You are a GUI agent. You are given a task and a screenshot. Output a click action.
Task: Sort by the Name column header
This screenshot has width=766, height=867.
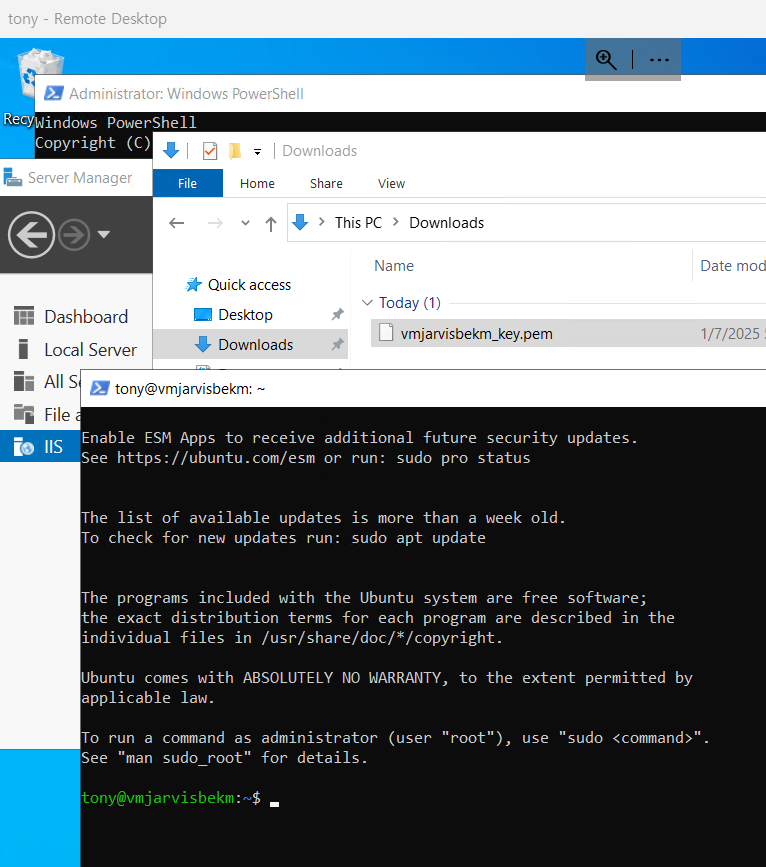click(x=394, y=266)
